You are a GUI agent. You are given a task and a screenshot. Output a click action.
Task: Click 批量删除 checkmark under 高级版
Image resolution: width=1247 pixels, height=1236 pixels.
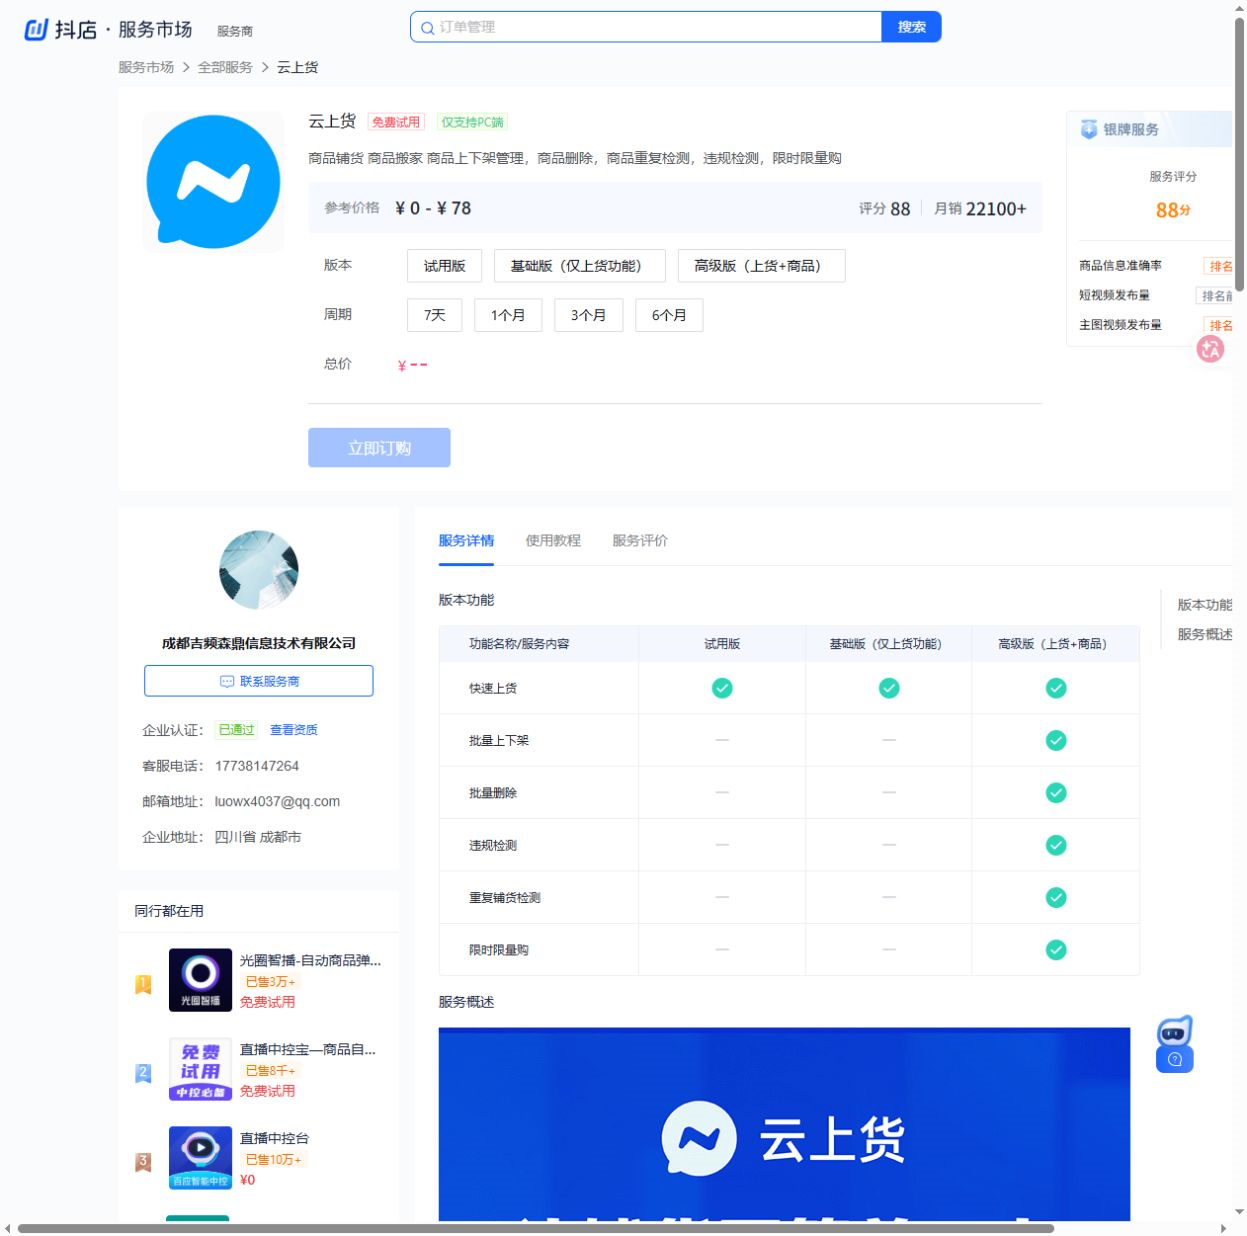(1056, 793)
